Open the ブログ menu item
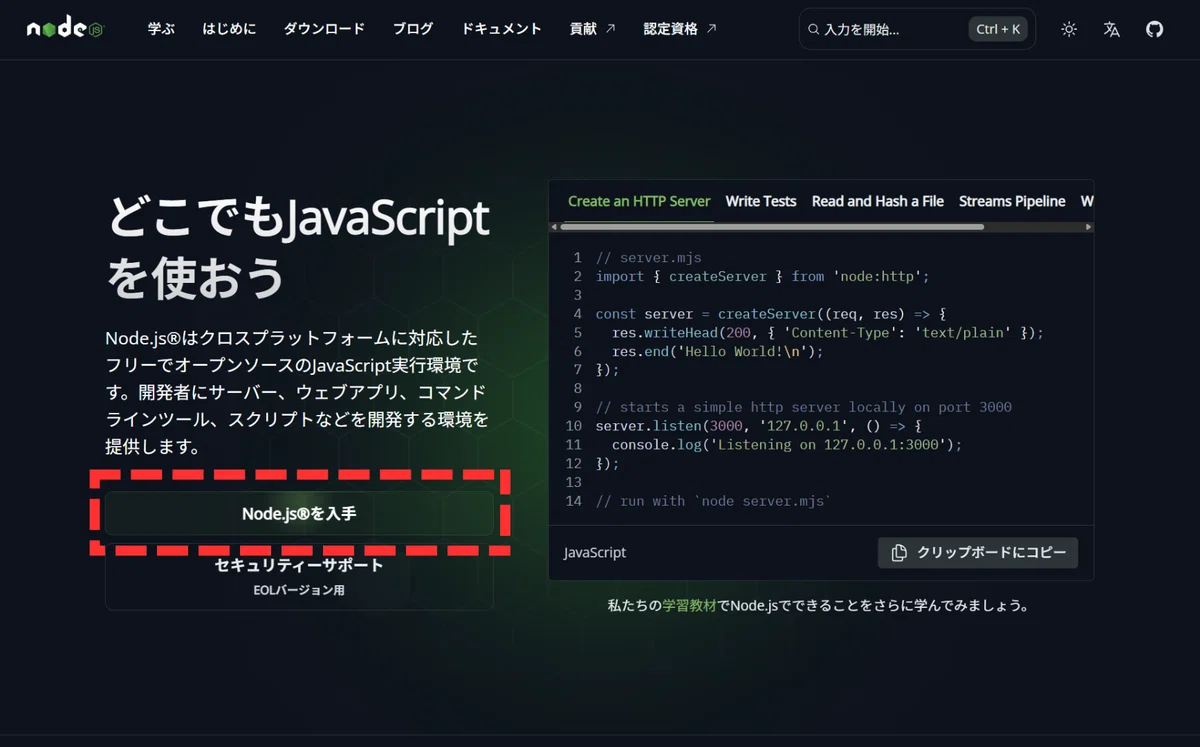 pos(413,29)
